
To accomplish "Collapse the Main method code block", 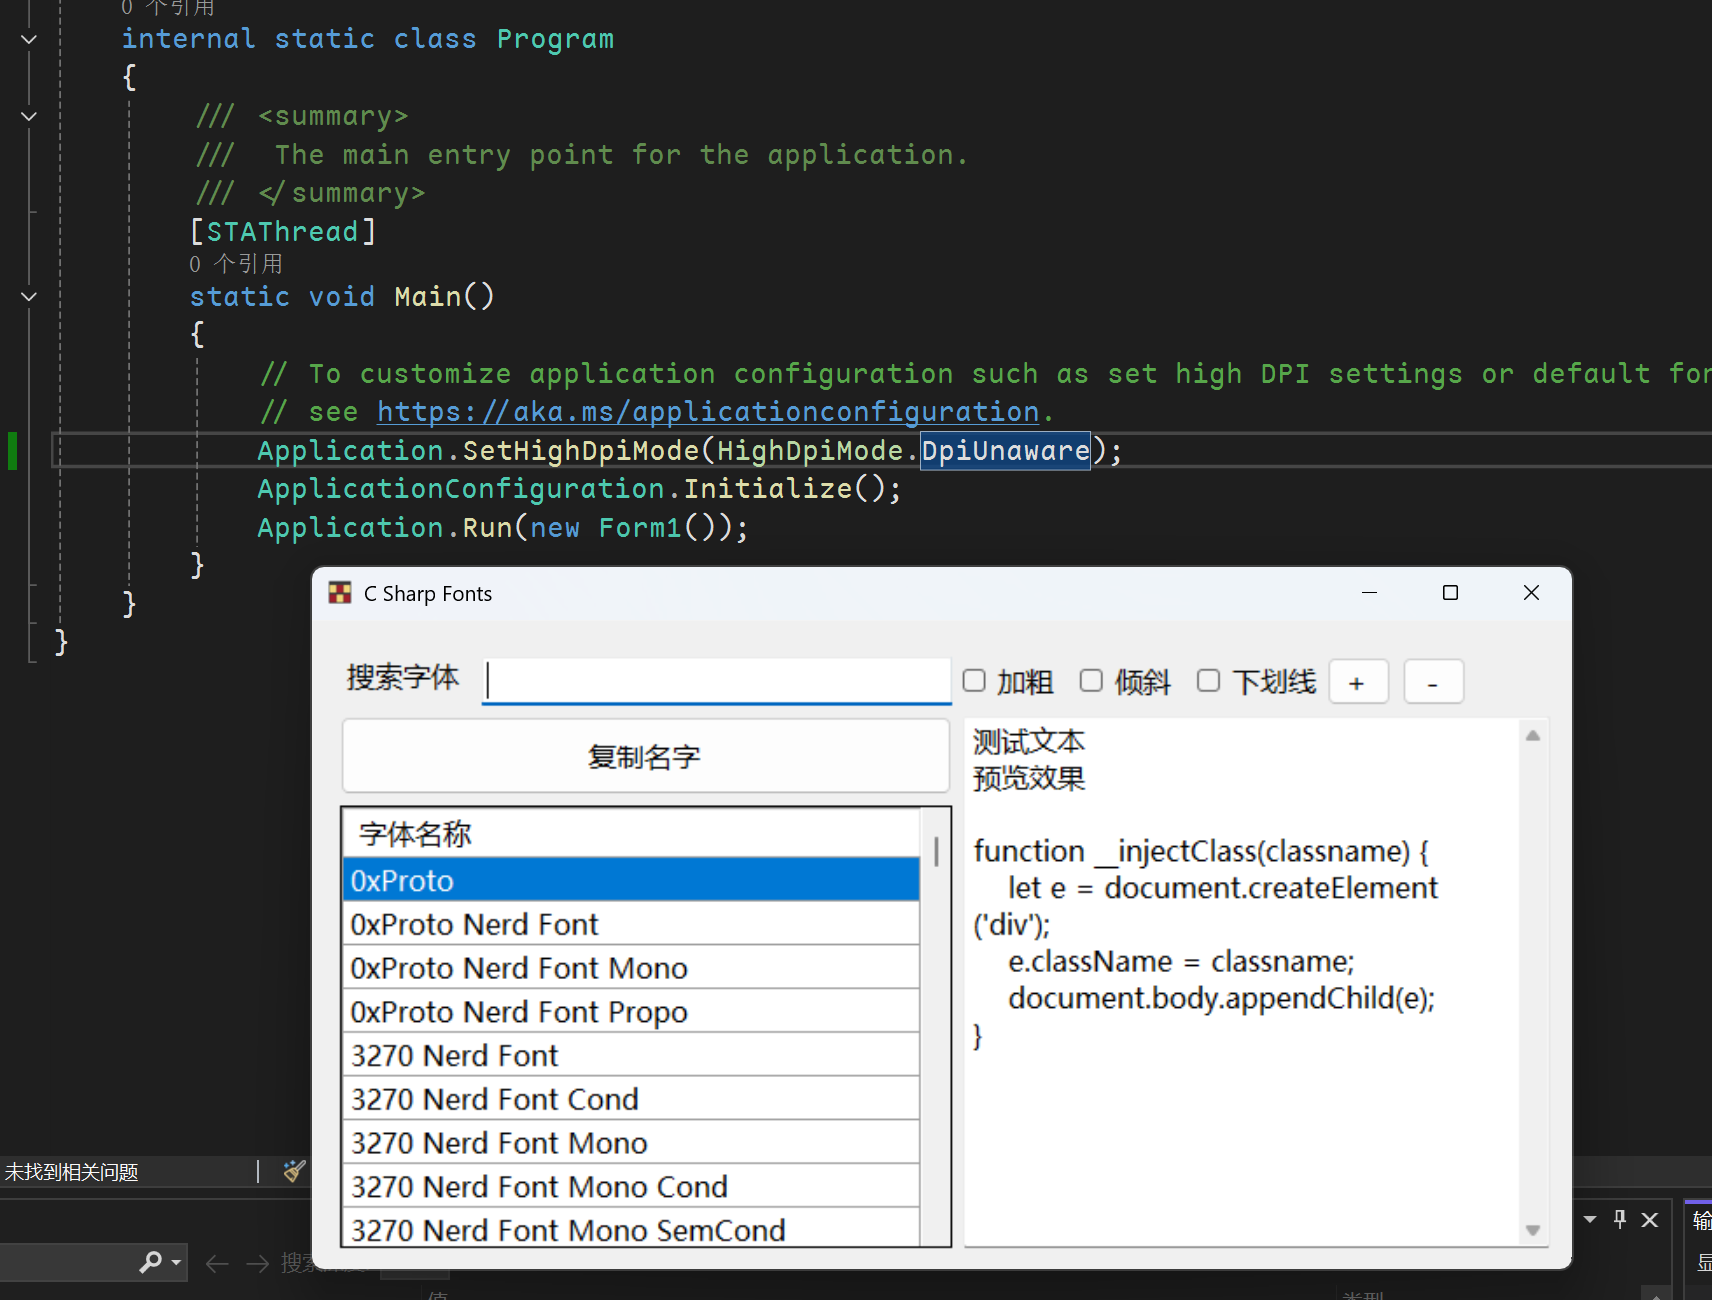I will (x=29, y=297).
